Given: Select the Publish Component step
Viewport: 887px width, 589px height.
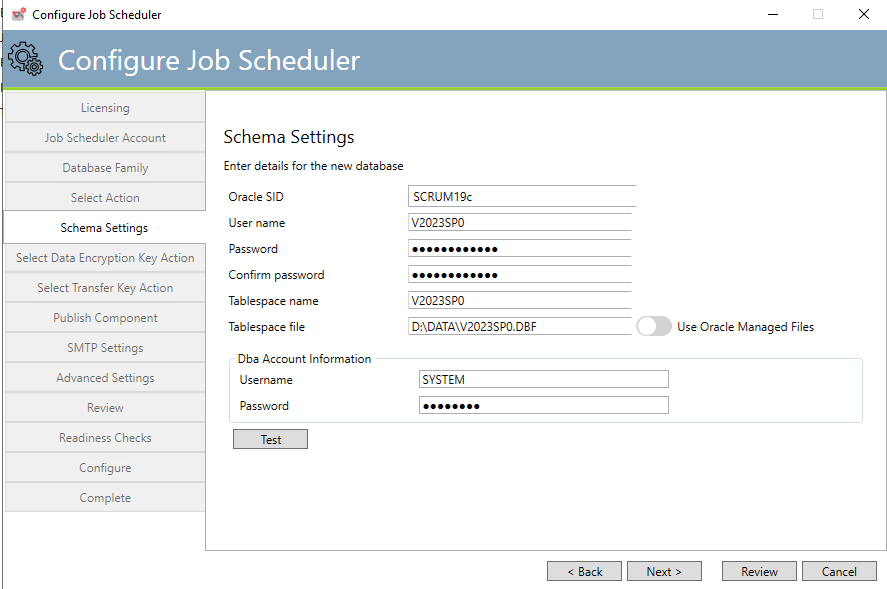Looking at the screenshot, I should 105,317.
